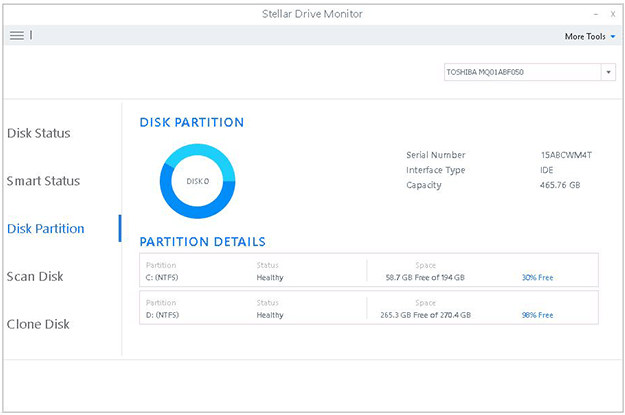Select the Disk Partition section
The image size is (625, 415).
point(46,229)
